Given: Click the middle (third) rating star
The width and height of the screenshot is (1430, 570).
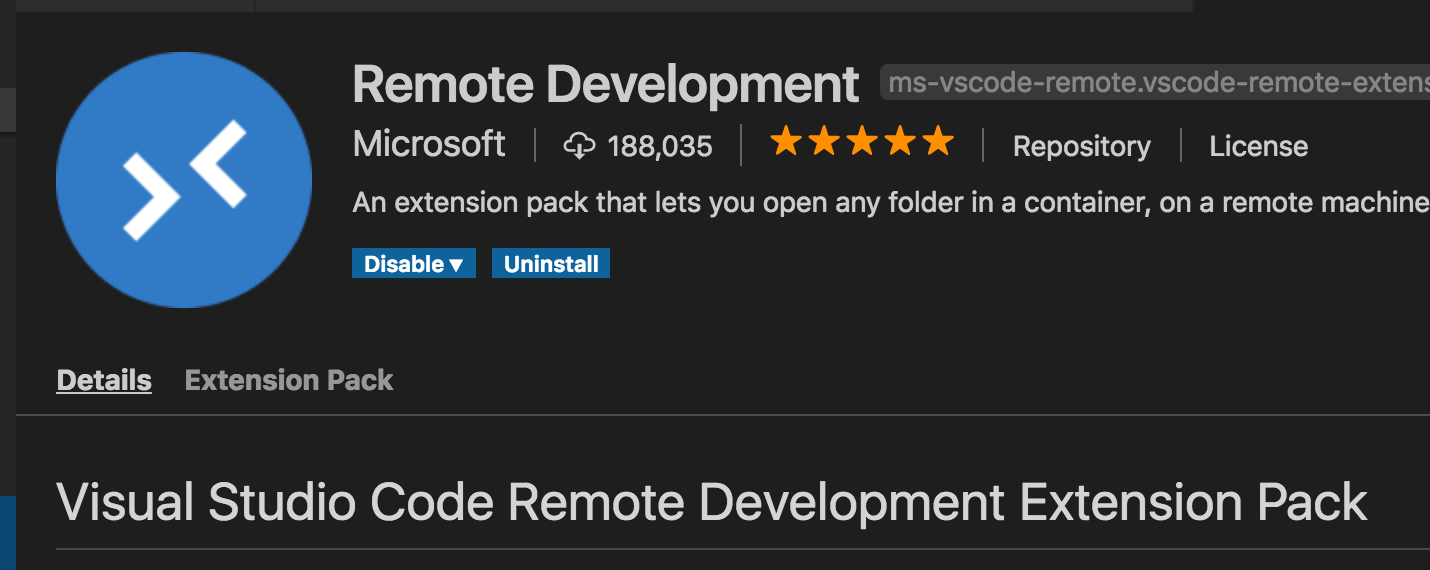Looking at the screenshot, I should (x=862, y=142).
